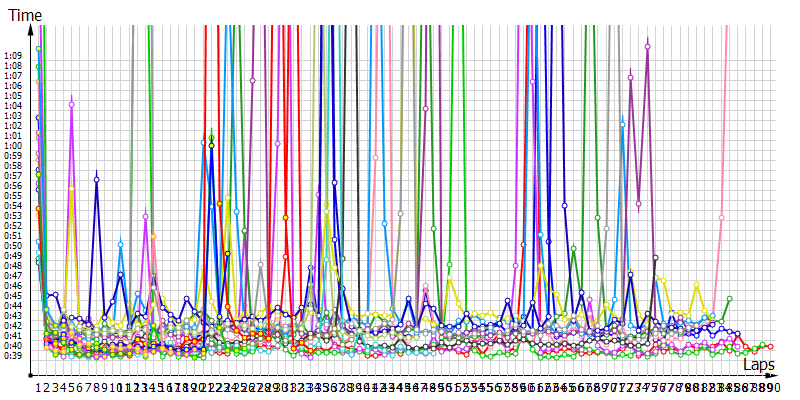Select the purple marker near 1:07 at lap 74
This screenshot has width=800, height=400.
coord(631,77)
